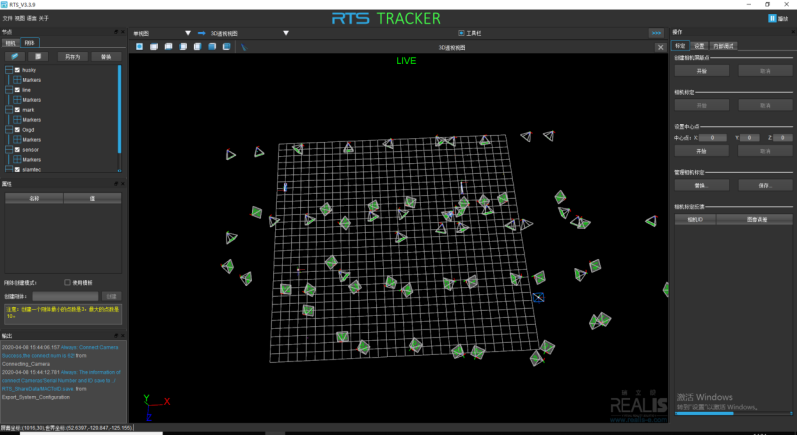The width and height of the screenshot is (797, 435).
Task: Click the 替换... button under 管理相机标定
Action: pyautogui.click(x=701, y=185)
